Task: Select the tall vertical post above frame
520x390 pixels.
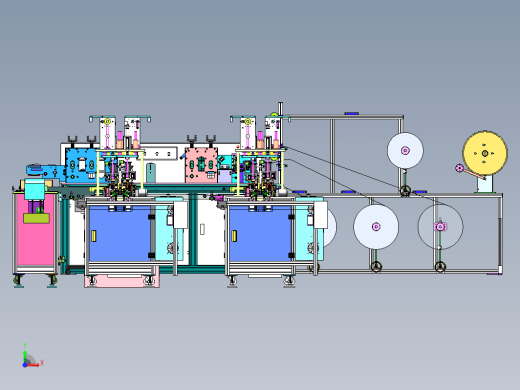Action: point(280,125)
